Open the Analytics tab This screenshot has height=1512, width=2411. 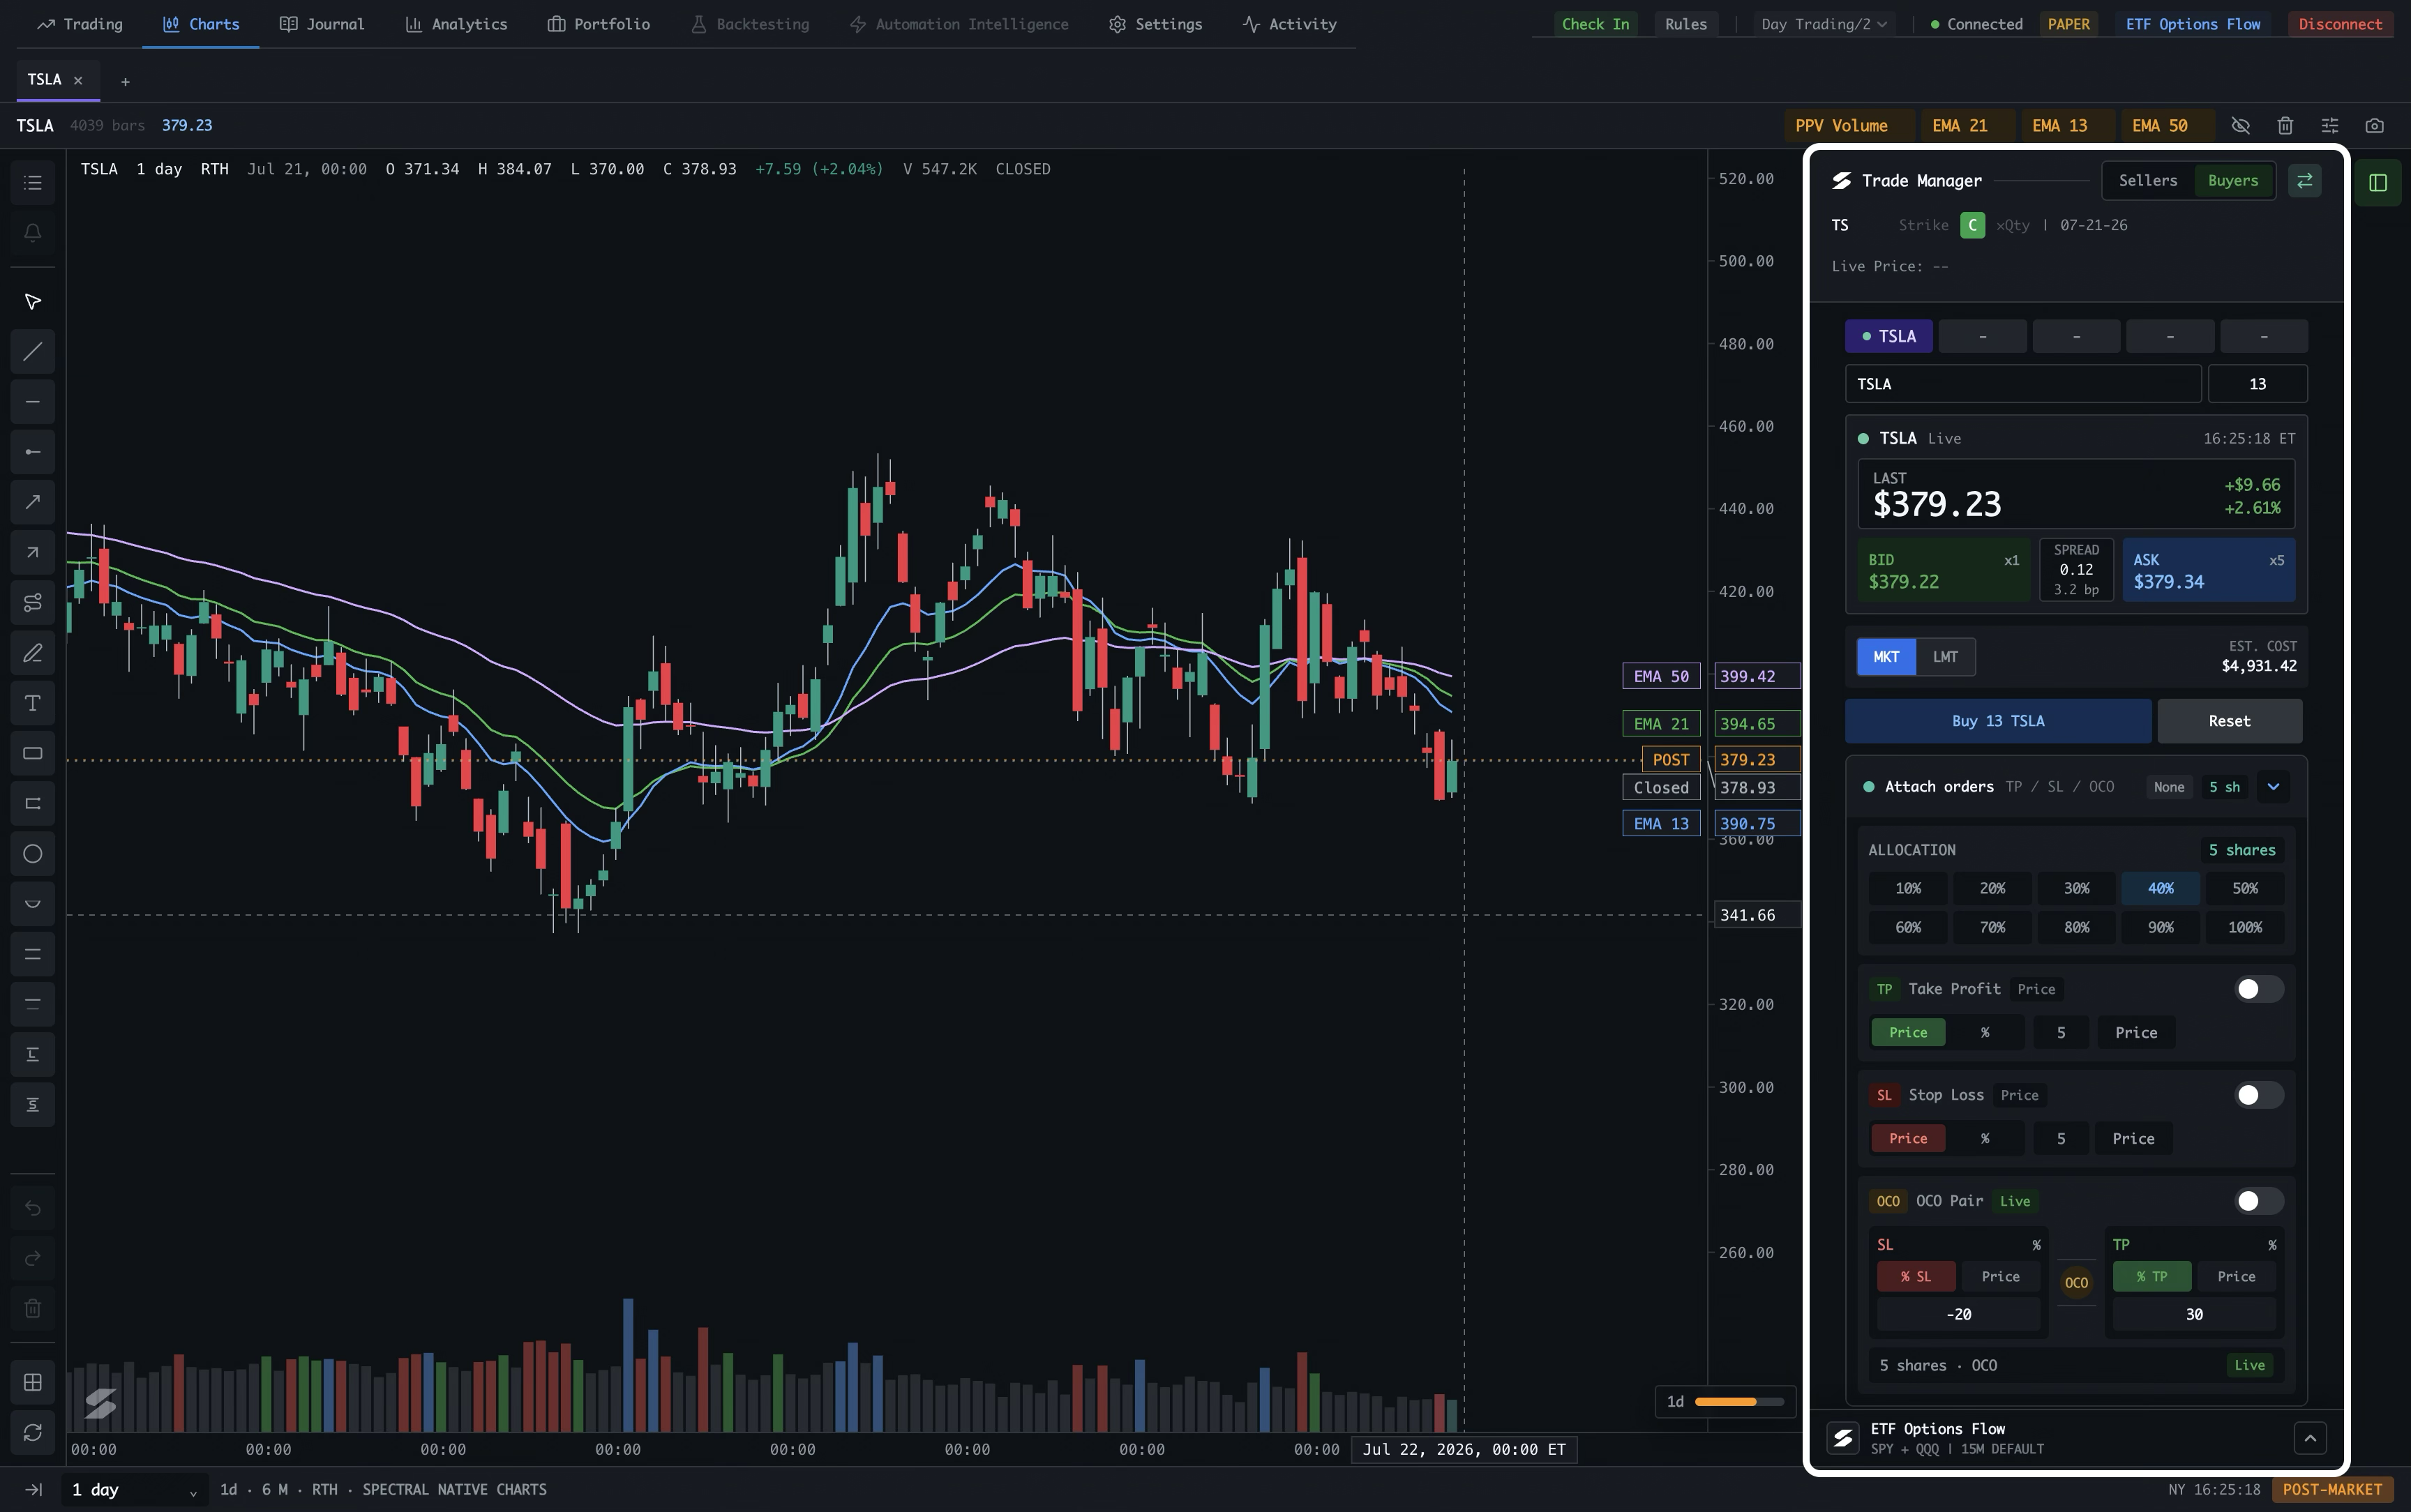click(456, 24)
